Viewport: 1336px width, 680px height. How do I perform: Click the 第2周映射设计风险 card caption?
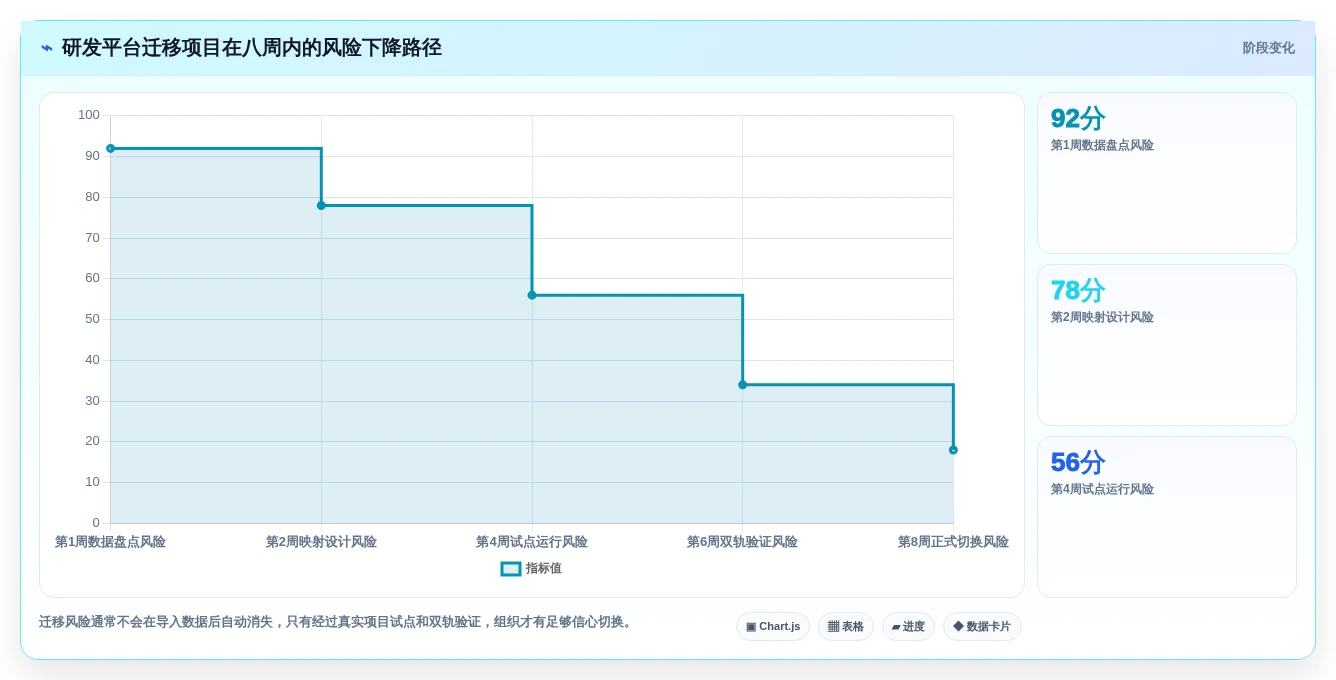[1102, 317]
